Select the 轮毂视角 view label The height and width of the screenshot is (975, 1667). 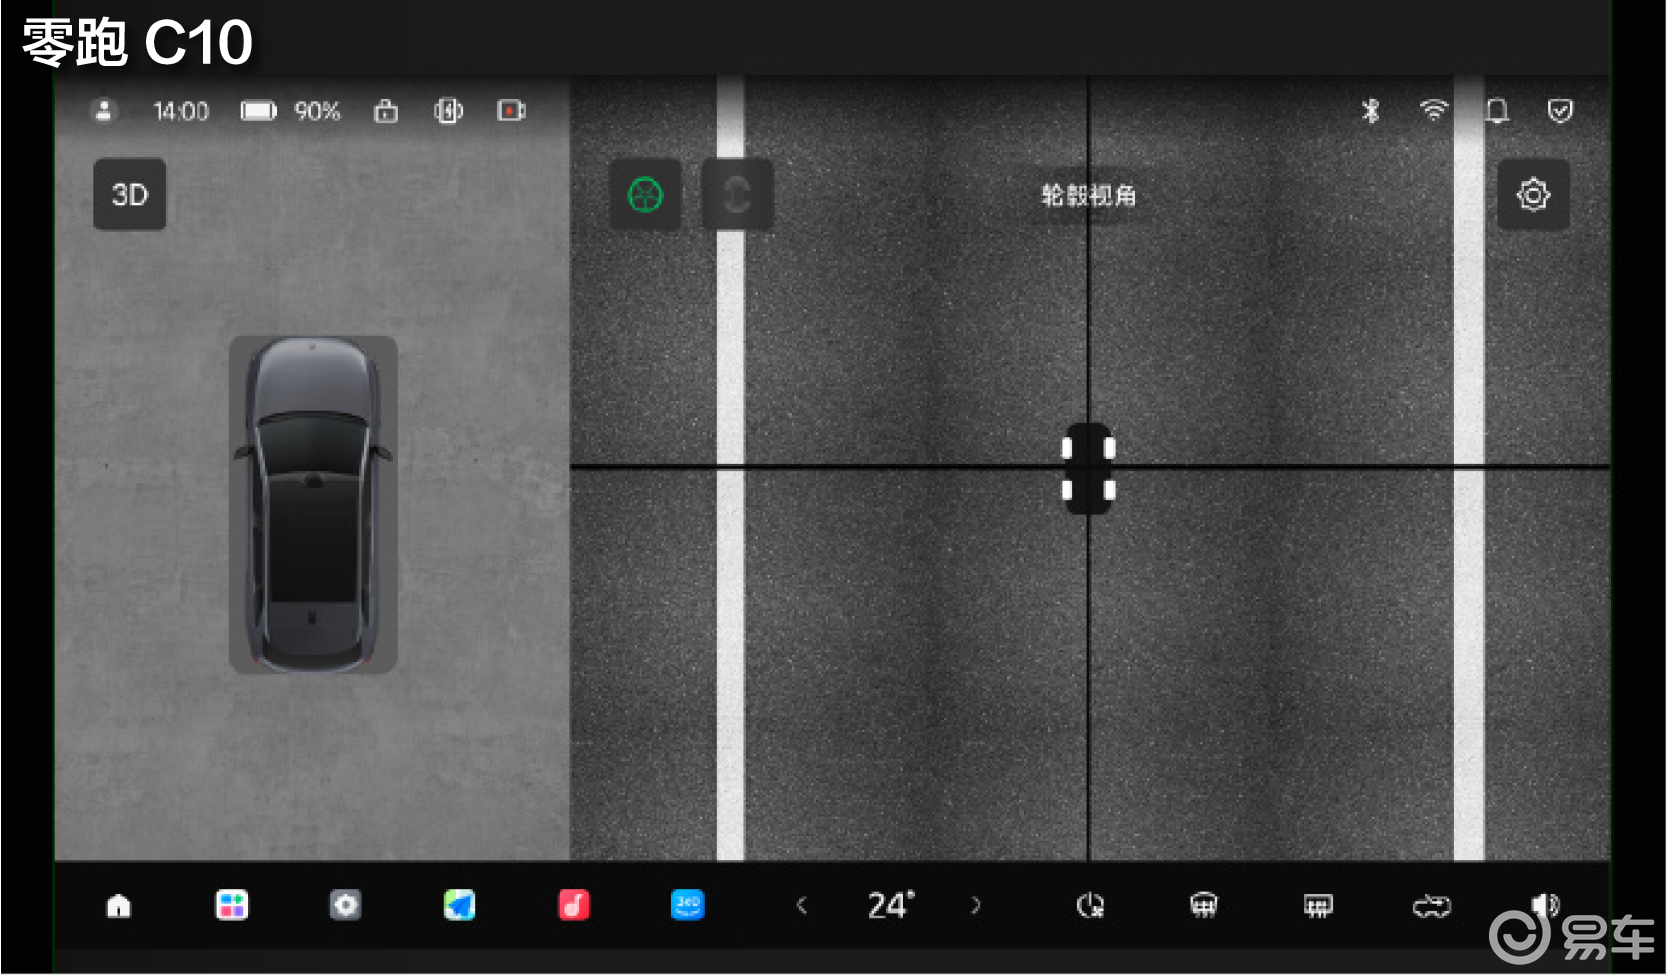click(1088, 196)
